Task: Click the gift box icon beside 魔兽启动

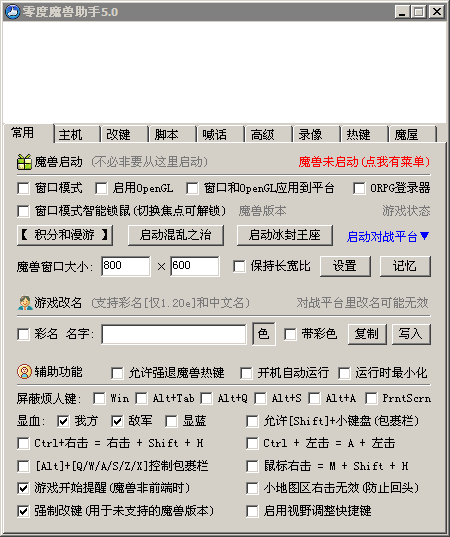Action: pyautogui.click(x=24, y=162)
